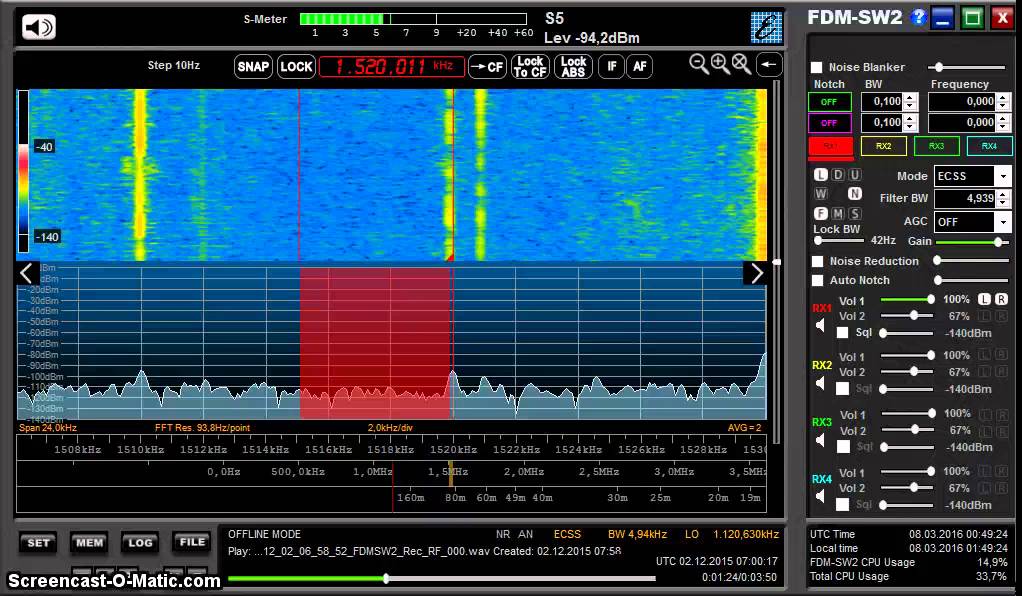Select the RX4 receiver tab

pyautogui.click(x=989, y=146)
